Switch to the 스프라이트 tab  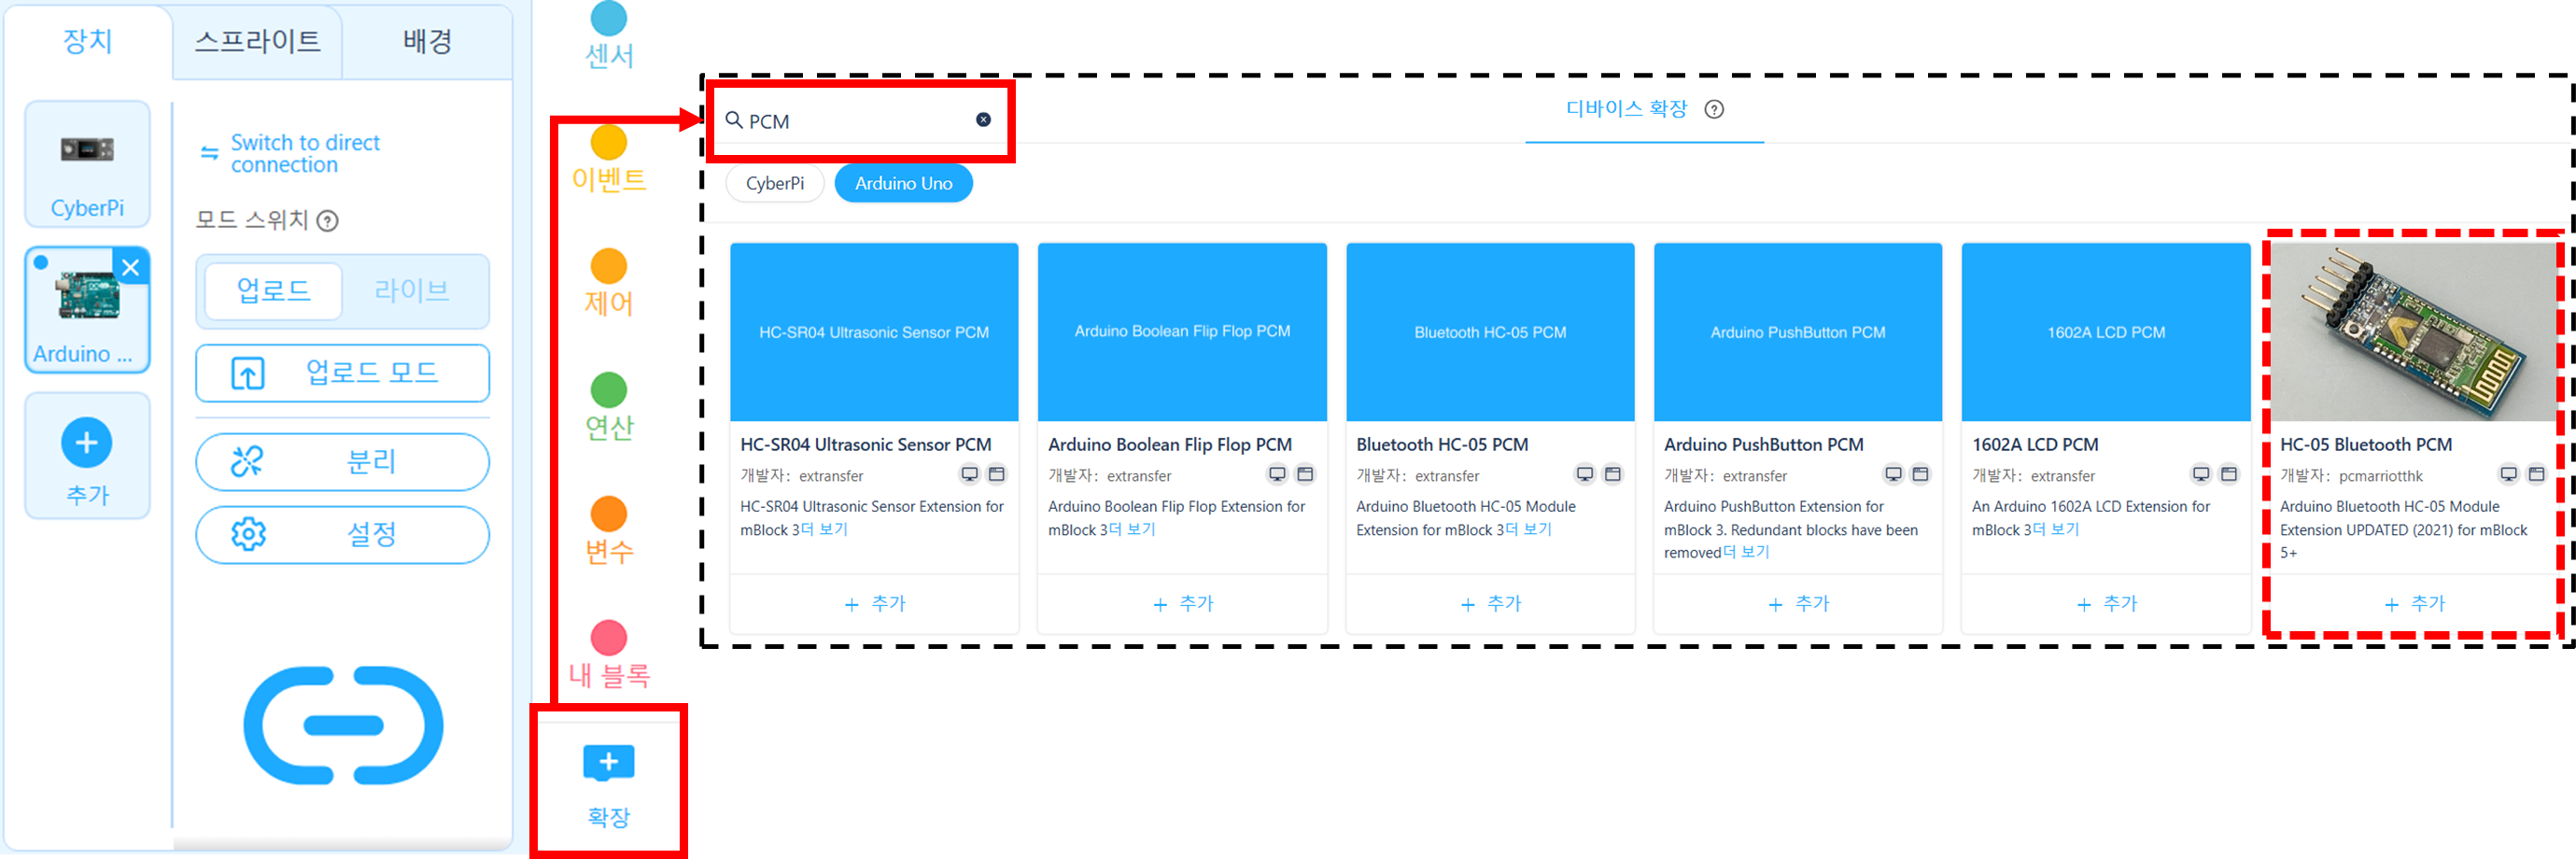pyautogui.click(x=257, y=42)
